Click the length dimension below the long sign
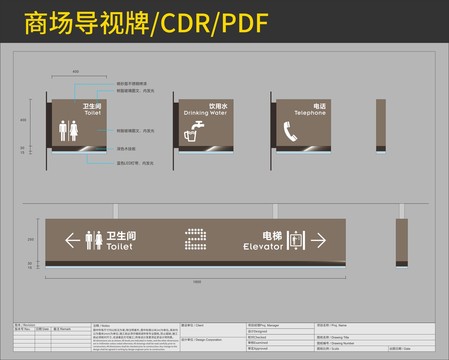449x360 pixels. coord(197,282)
